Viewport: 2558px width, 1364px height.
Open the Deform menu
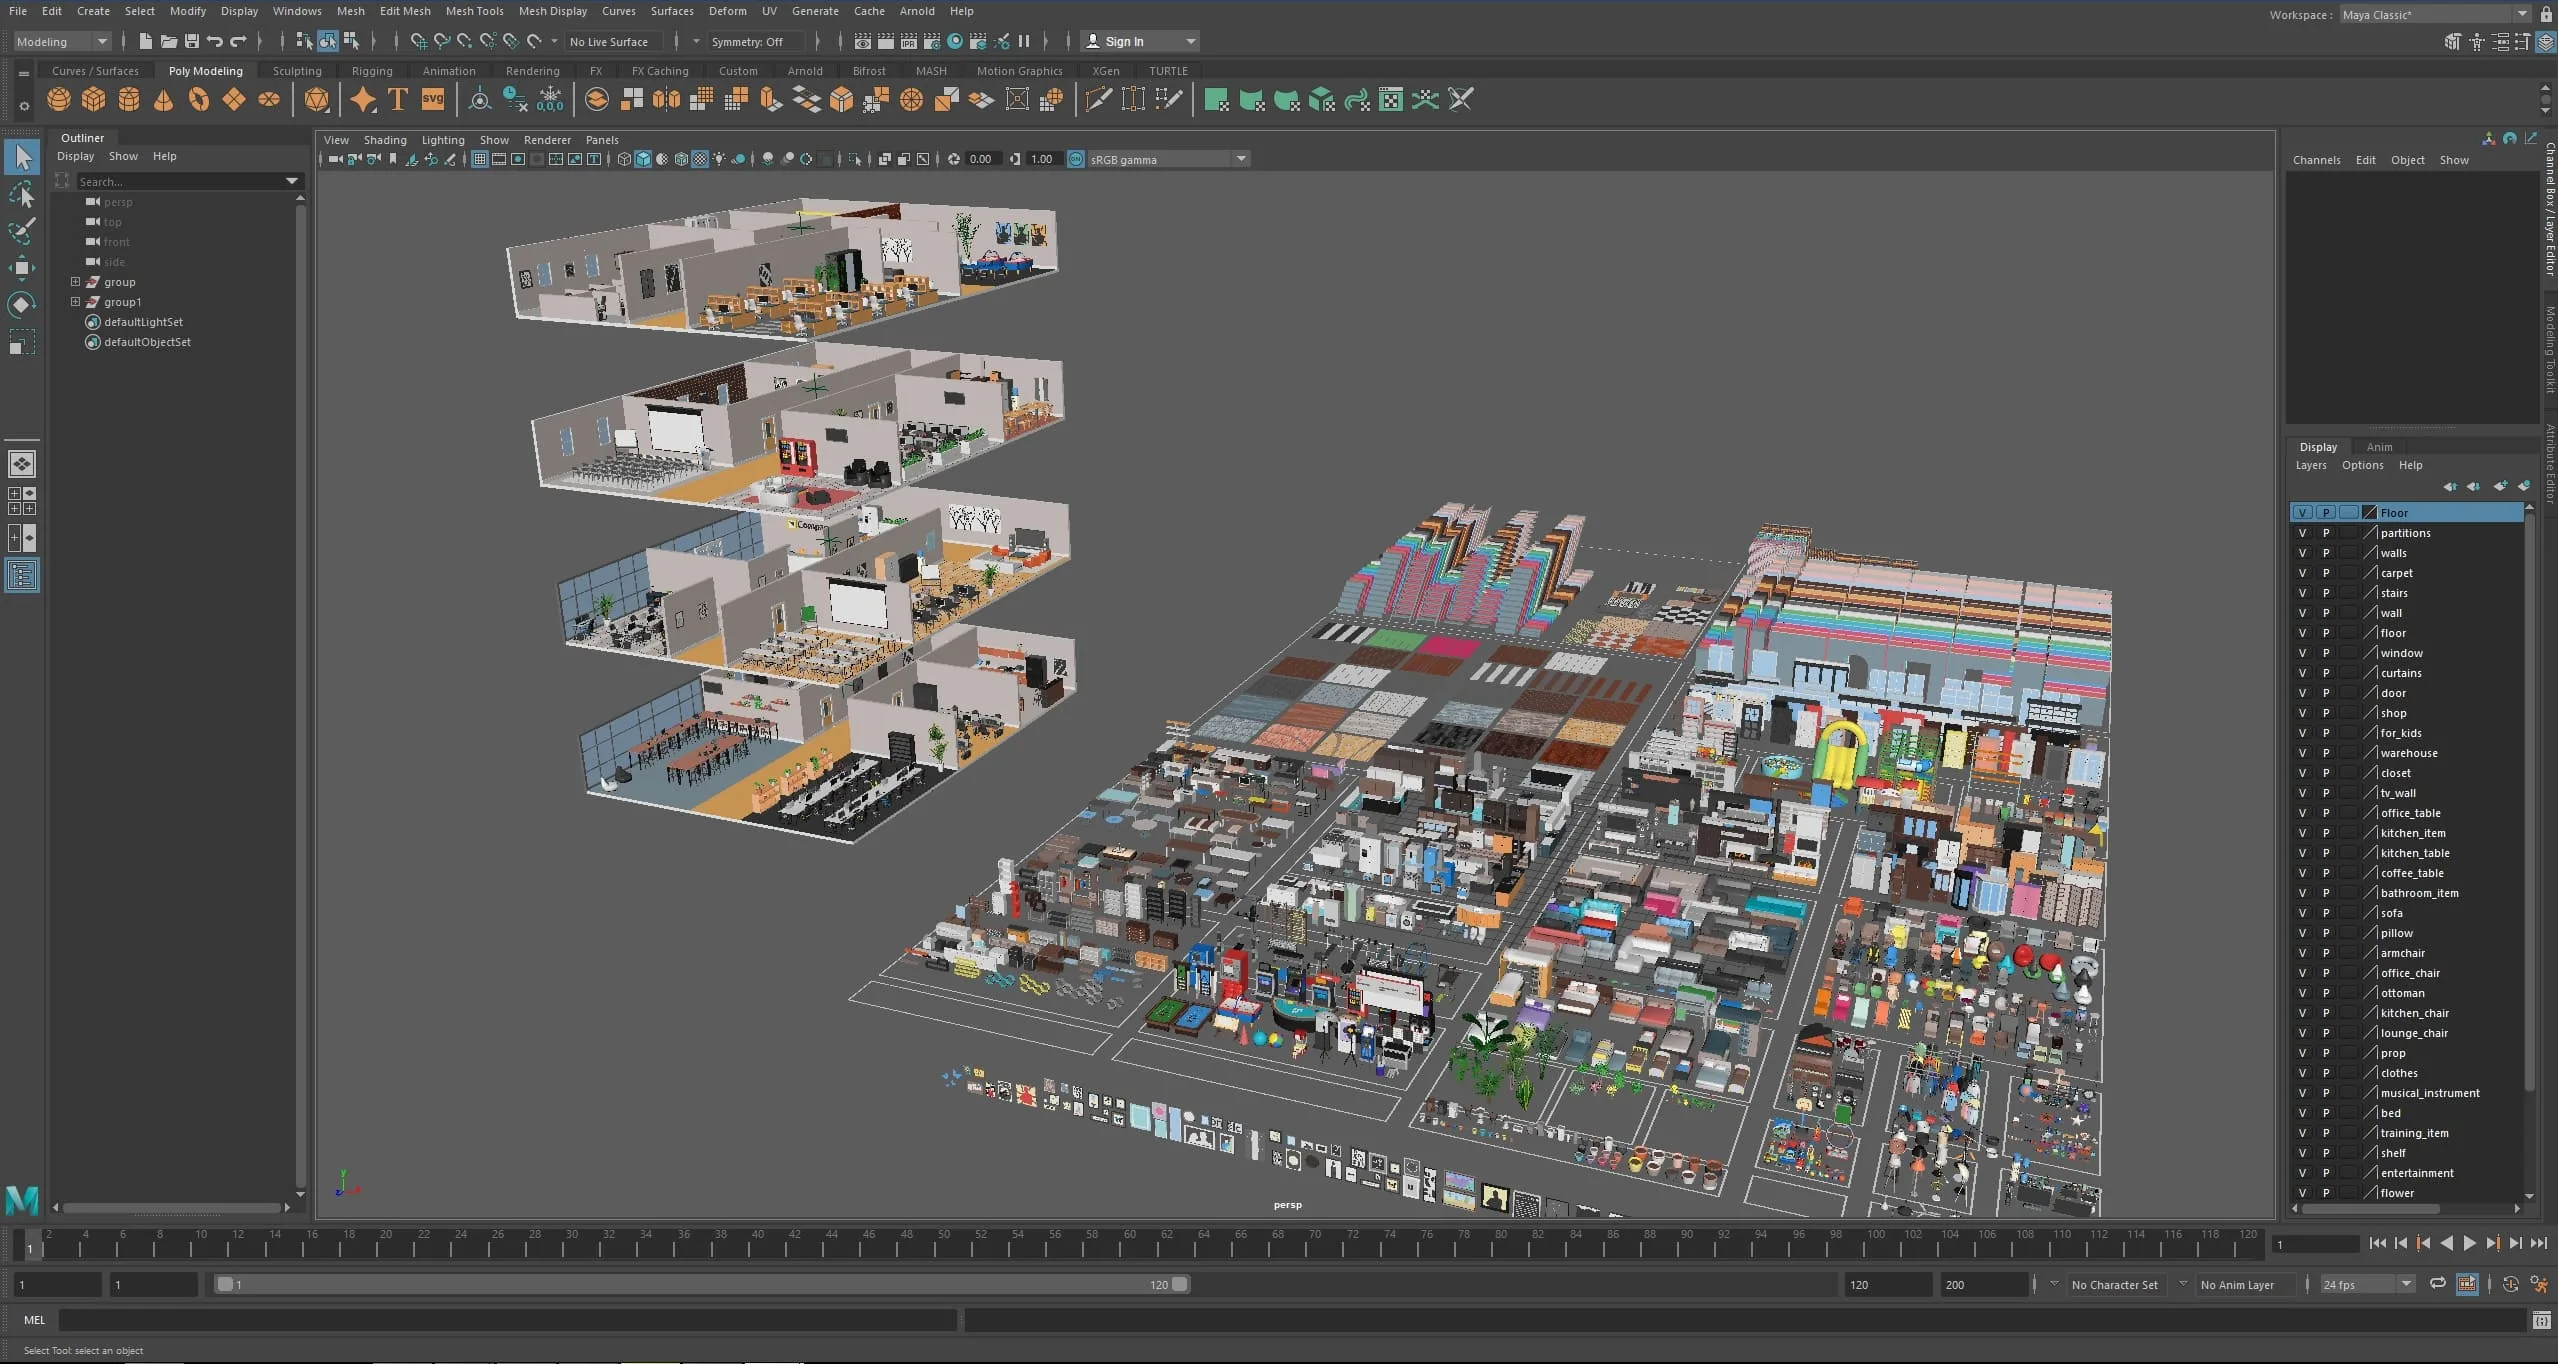pos(727,11)
